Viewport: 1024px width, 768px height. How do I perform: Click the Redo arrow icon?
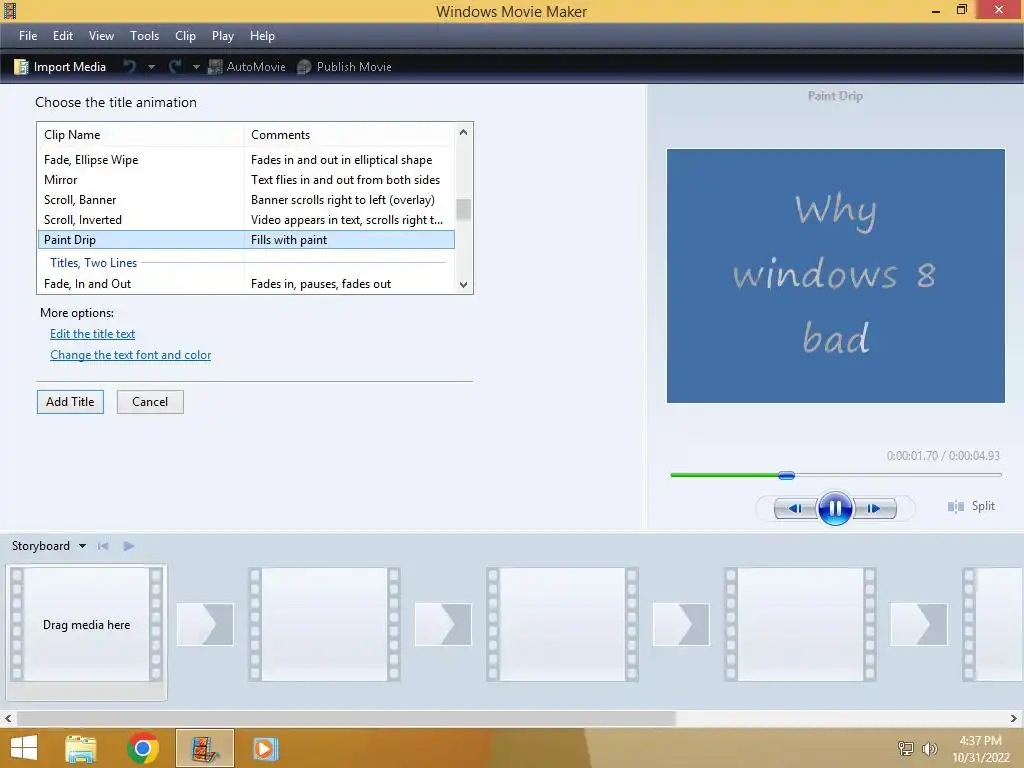pos(175,67)
